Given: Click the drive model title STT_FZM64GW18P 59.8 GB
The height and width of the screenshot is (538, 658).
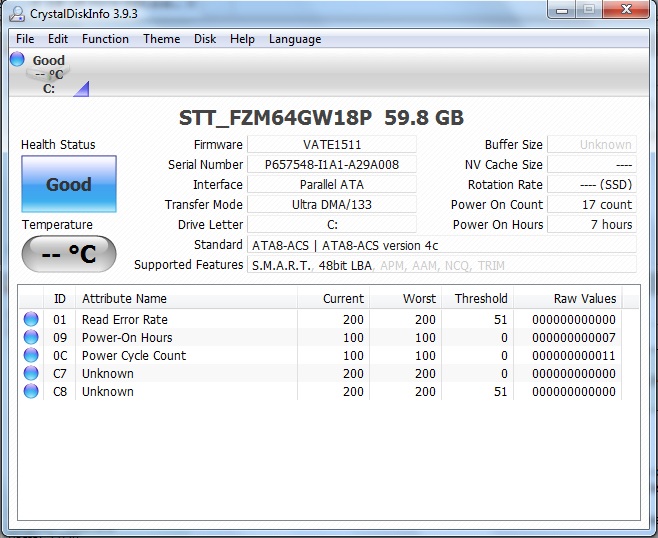Looking at the screenshot, I should point(321,118).
